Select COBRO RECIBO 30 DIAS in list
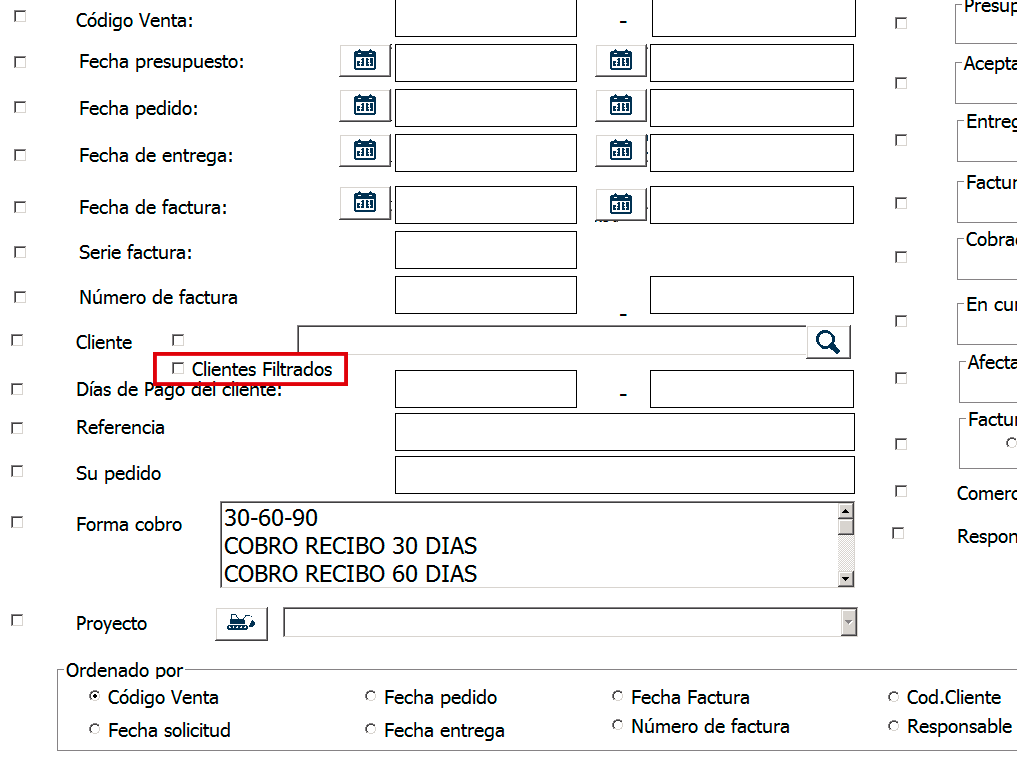The height and width of the screenshot is (765, 1017). click(350, 546)
